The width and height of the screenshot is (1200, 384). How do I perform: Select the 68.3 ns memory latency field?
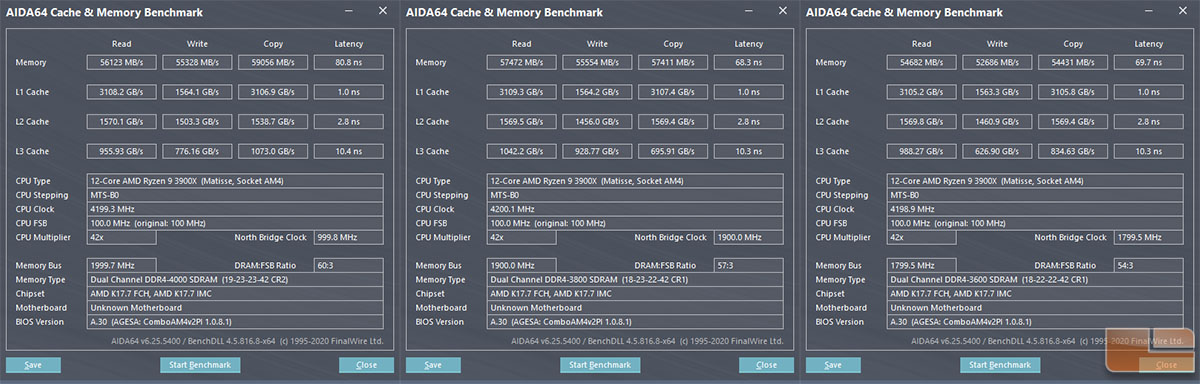tap(748, 62)
